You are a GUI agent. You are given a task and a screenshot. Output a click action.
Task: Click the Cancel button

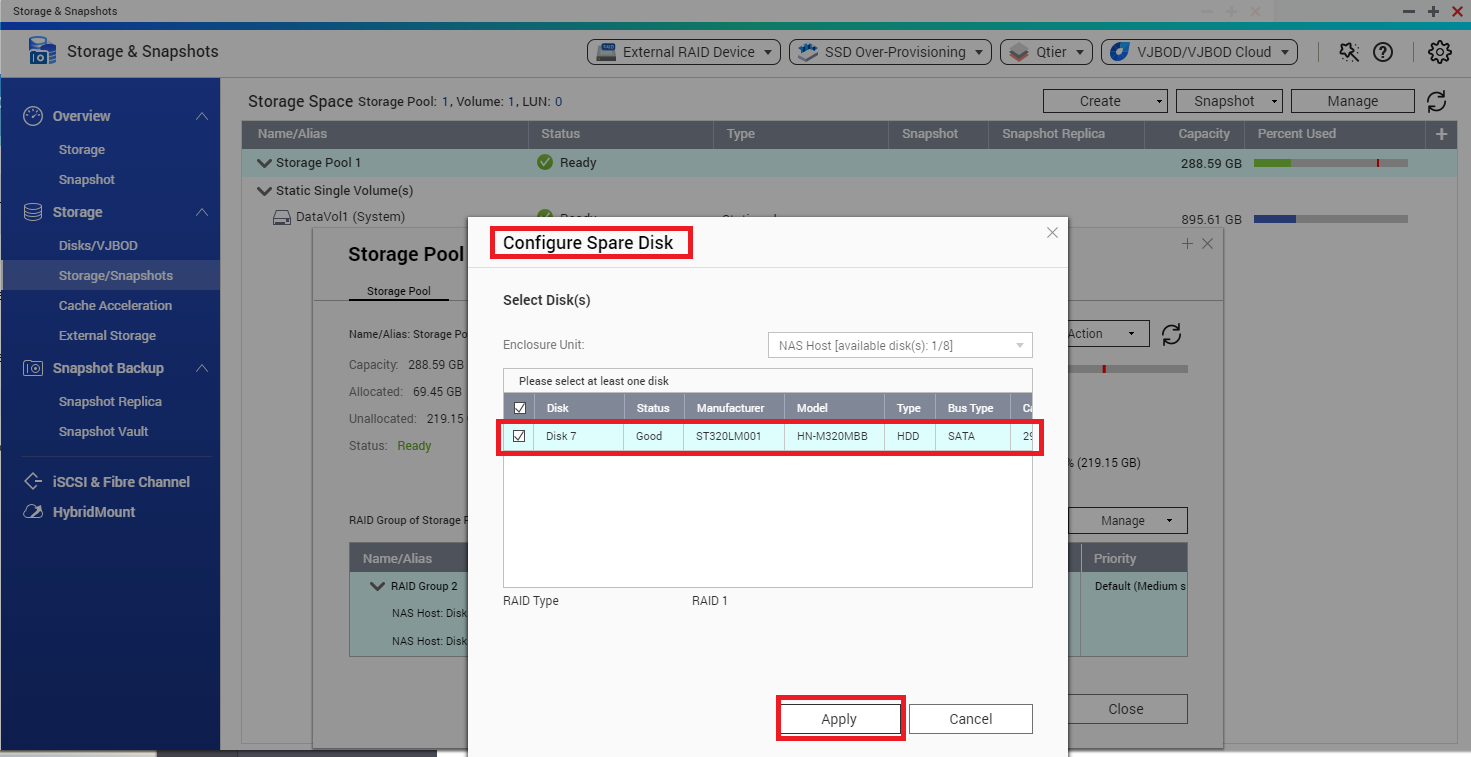coord(970,719)
